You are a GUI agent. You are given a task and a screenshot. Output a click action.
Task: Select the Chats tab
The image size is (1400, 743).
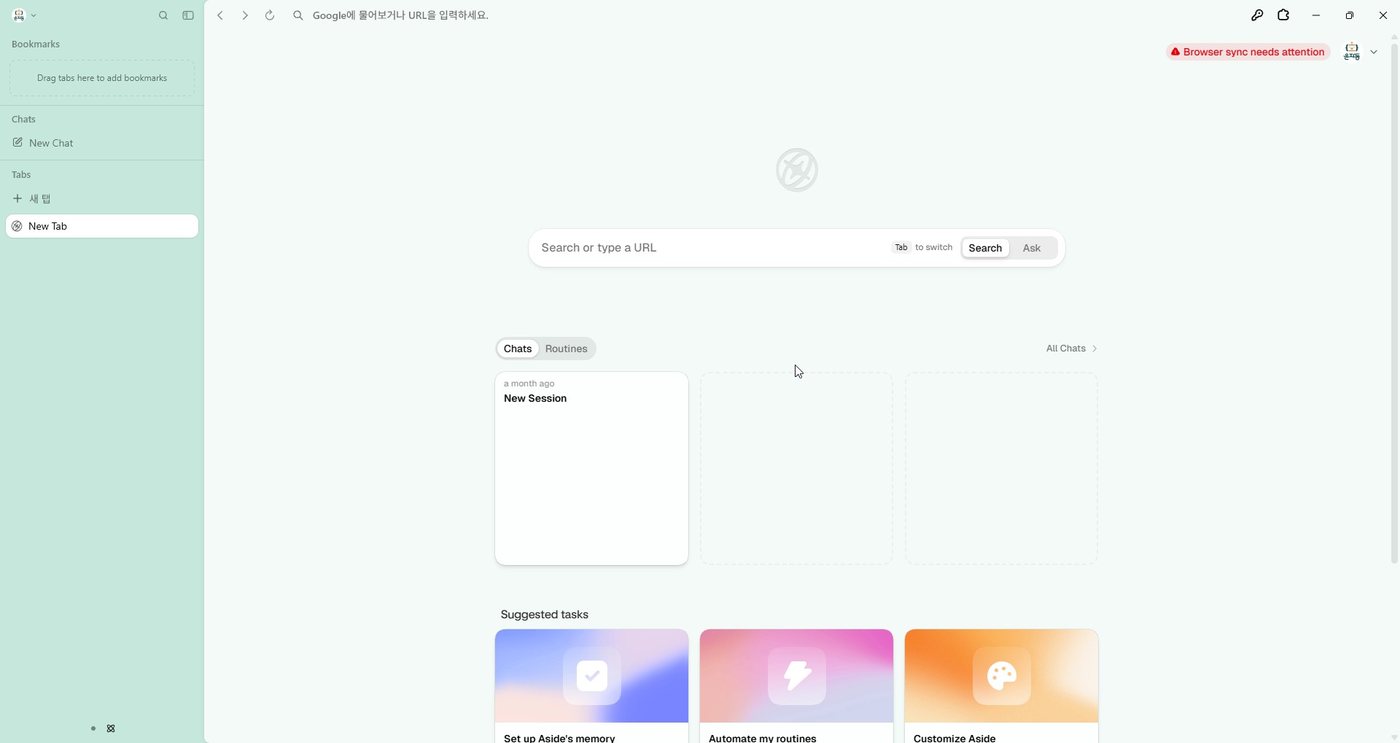click(518, 349)
